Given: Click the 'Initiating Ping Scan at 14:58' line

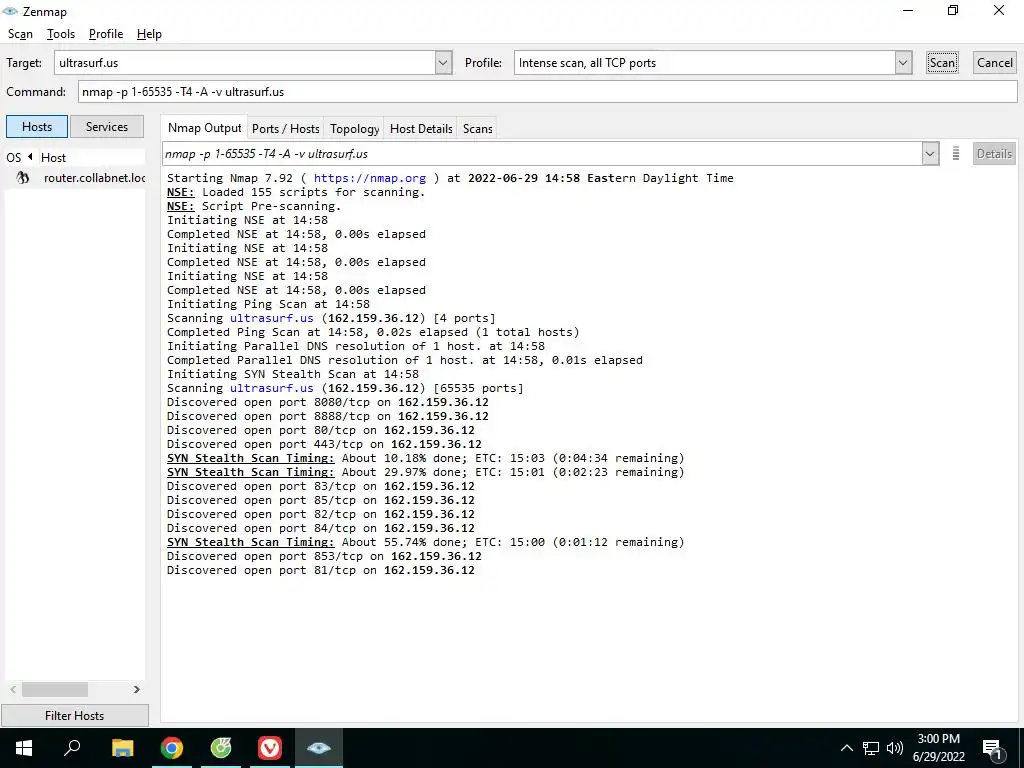Looking at the screenshot, I should 268,304.
